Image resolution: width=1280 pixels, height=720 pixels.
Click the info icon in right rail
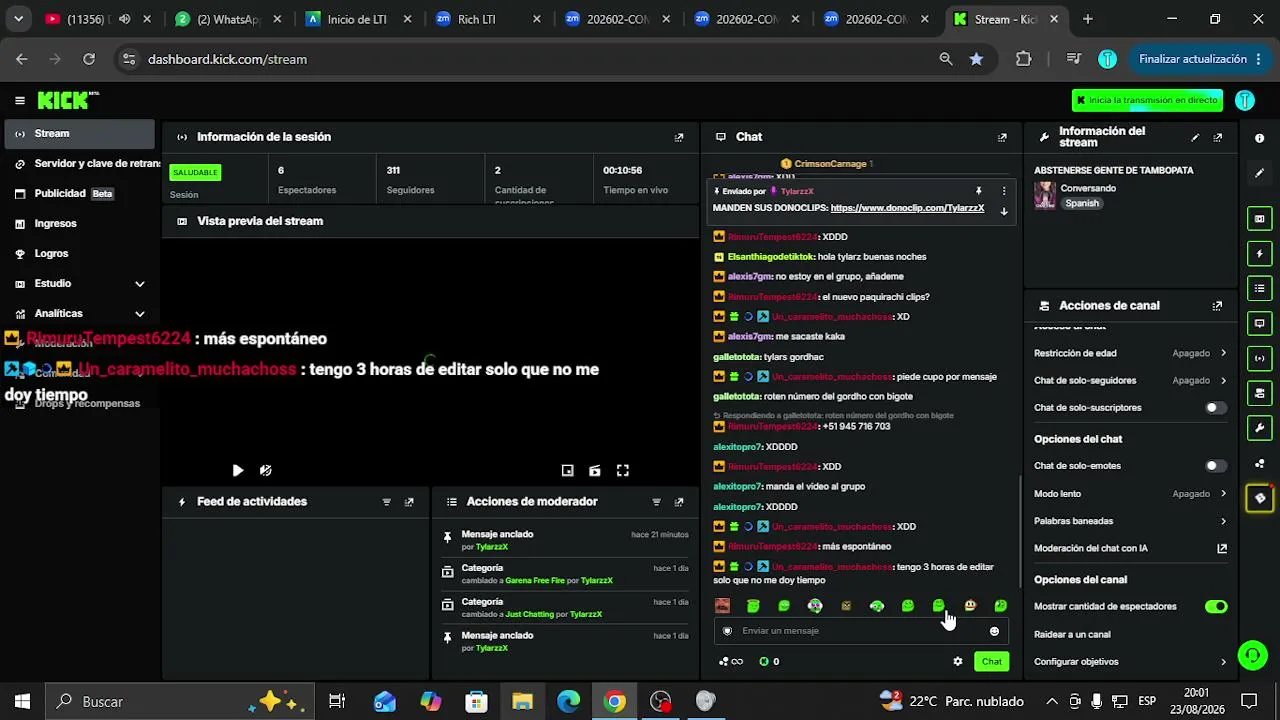[x=1260, y=138]
